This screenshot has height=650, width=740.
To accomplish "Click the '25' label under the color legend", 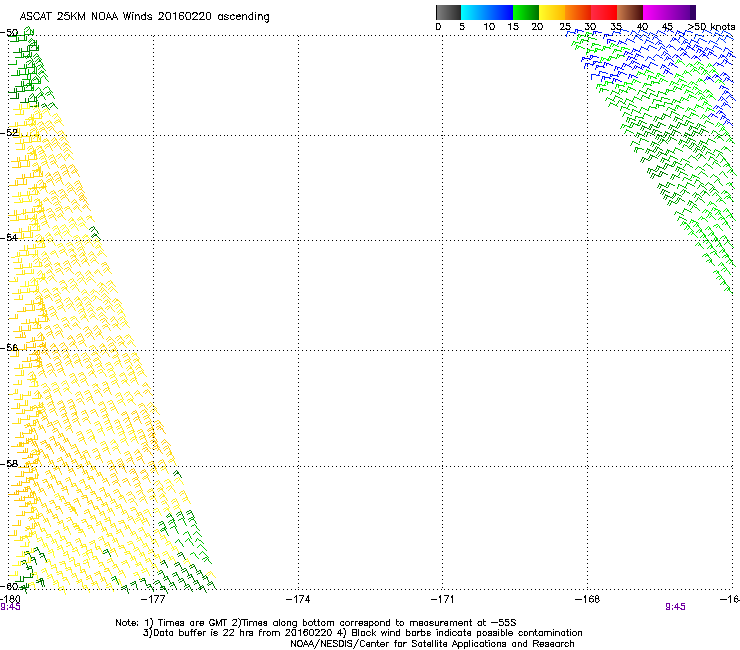I will coord(565,27).
